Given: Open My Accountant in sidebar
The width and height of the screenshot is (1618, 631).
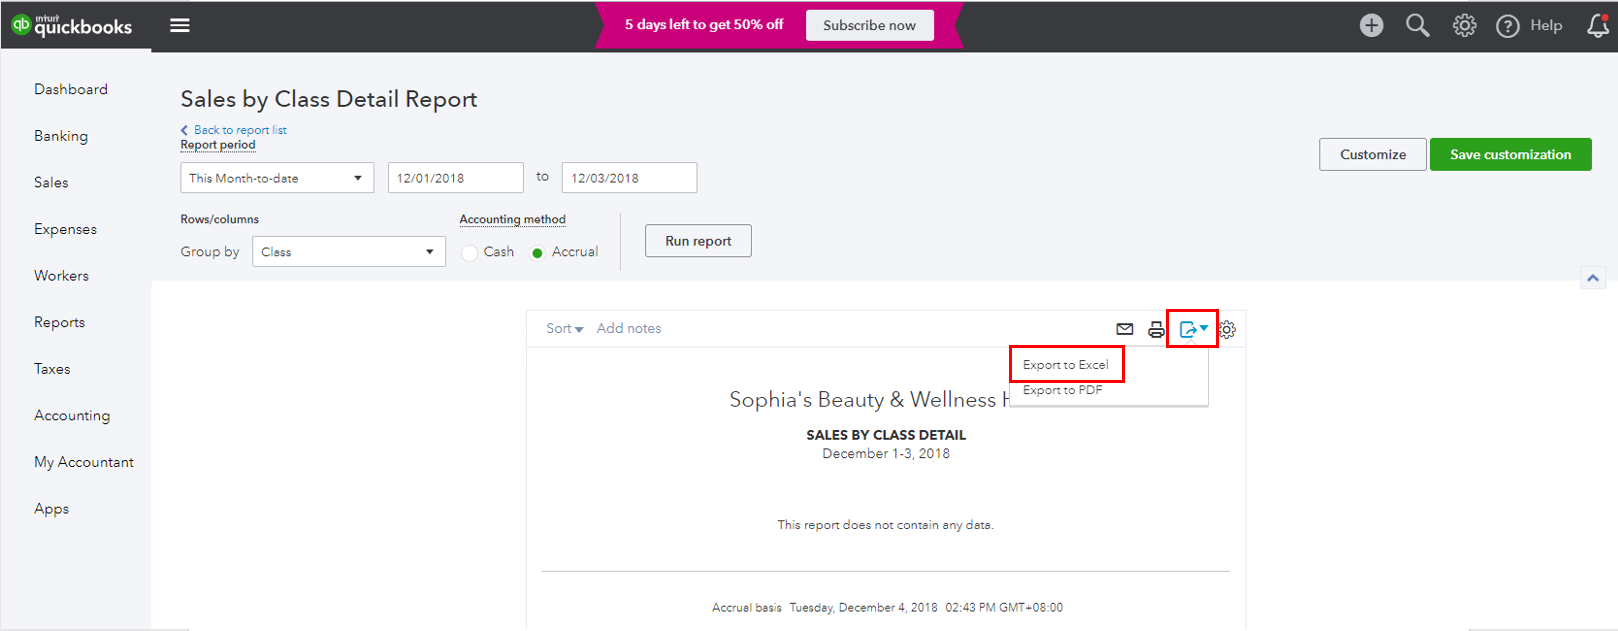Looking at the screenshot, I should (84, 462).
